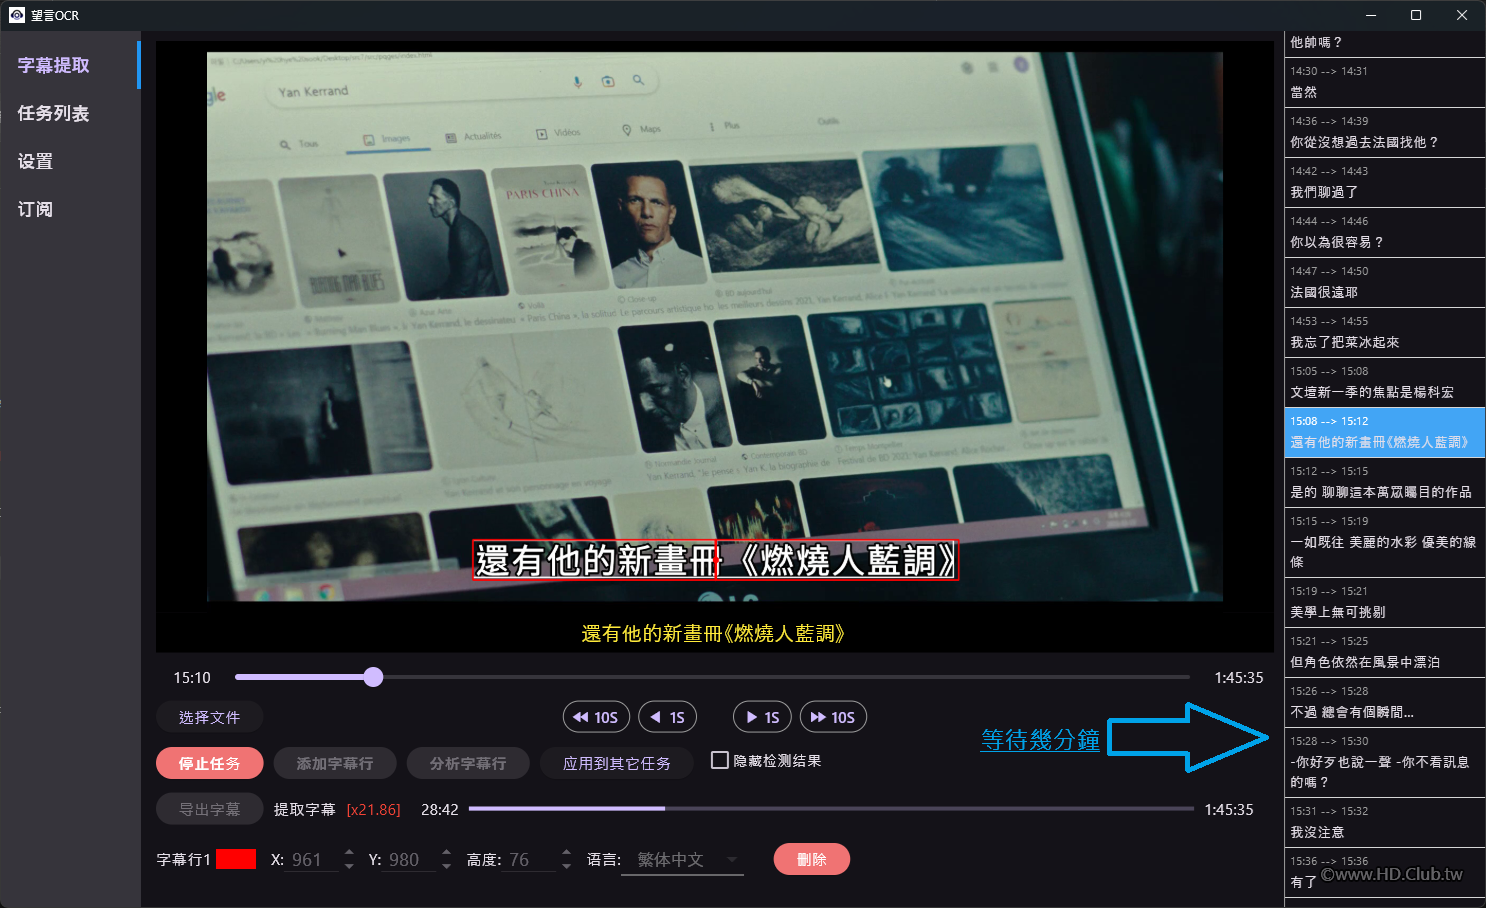Screen dimensions: 1486x908
Task: Click the 导出字幕 export subtitles button
Action: 209,809
